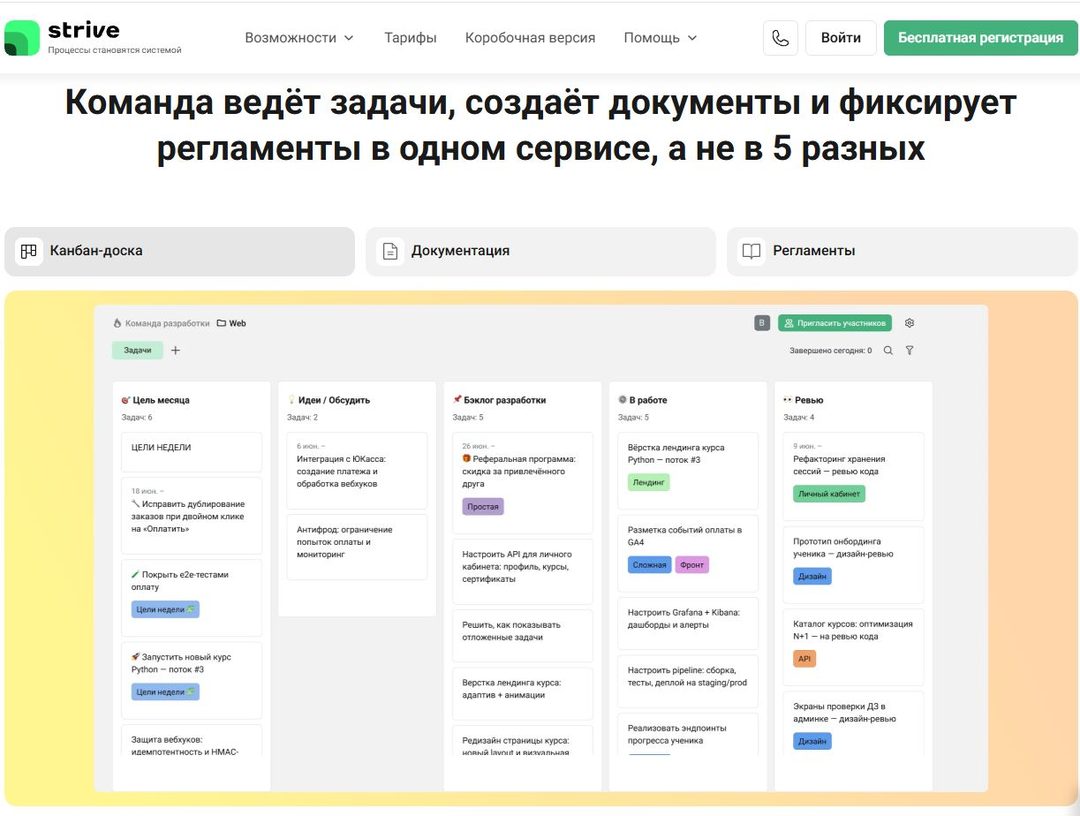
Task: Click Бесплатная регистрация button
Action: tap(981, 38)
